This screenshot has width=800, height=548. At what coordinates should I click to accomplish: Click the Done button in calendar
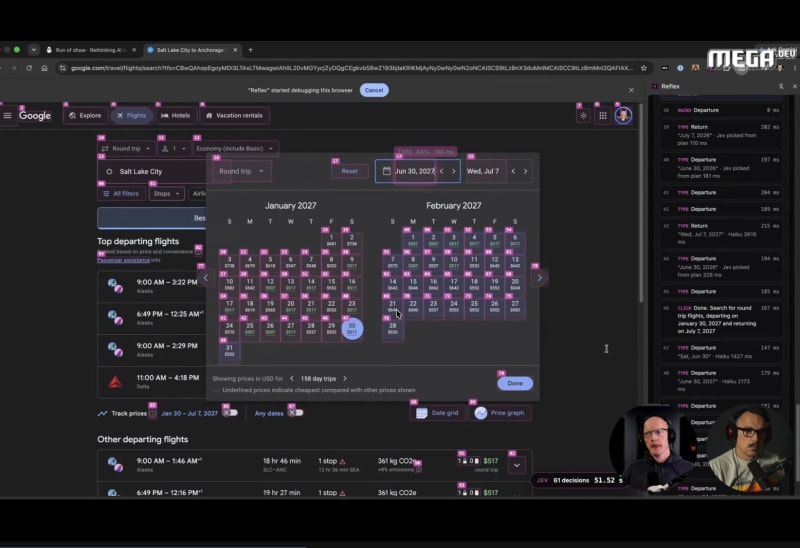pyautogui.click(x=515, y=383)
